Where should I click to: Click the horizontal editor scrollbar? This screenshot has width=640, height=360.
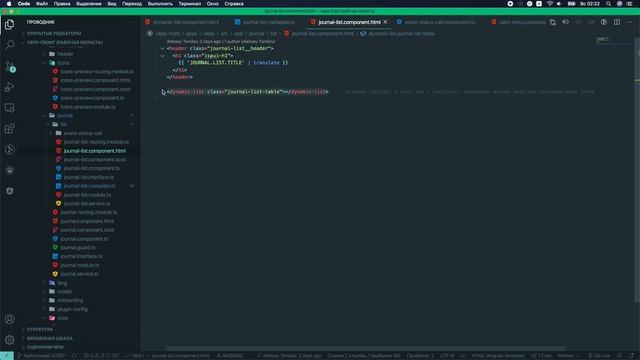[x=366, y=349]
